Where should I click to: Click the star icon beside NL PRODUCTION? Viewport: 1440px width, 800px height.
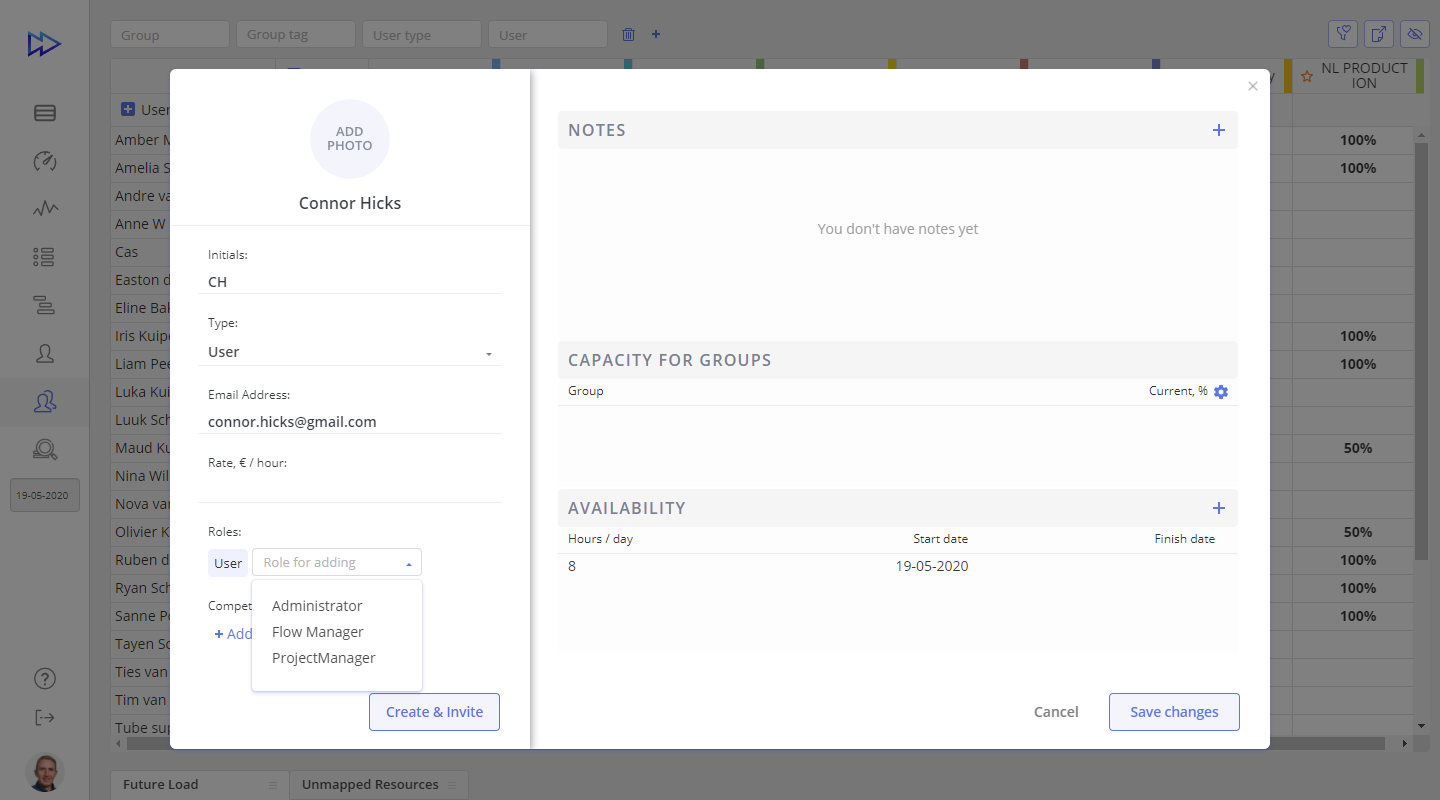point(1306,76)
